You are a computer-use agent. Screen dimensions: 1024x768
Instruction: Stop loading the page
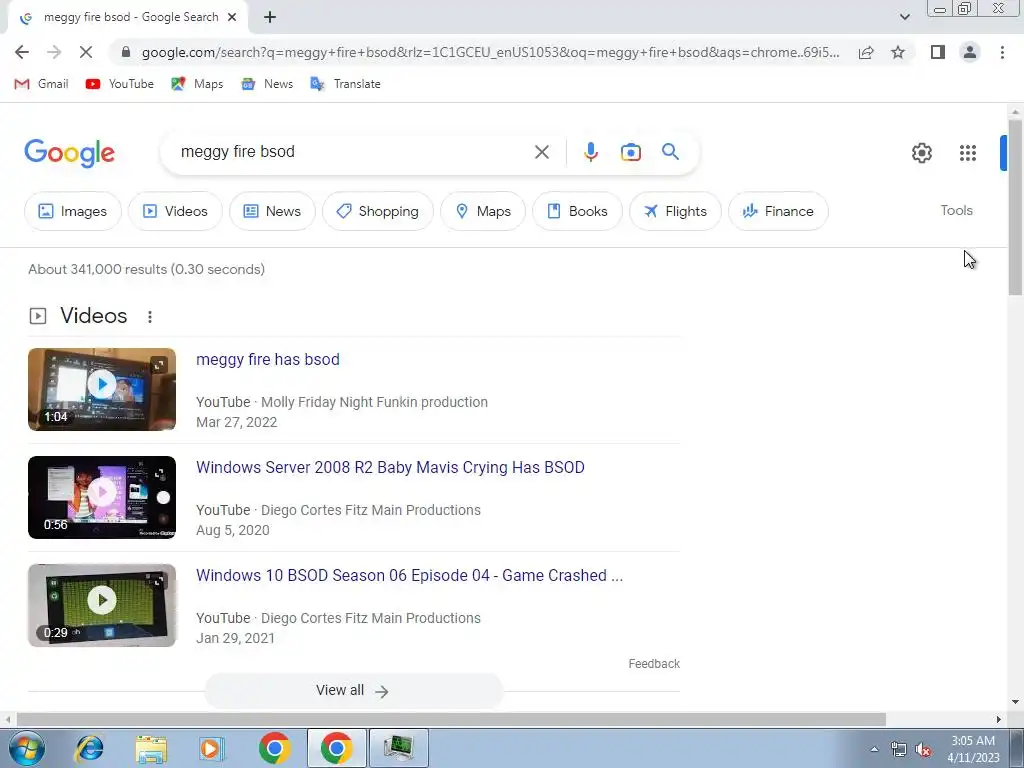86,52
